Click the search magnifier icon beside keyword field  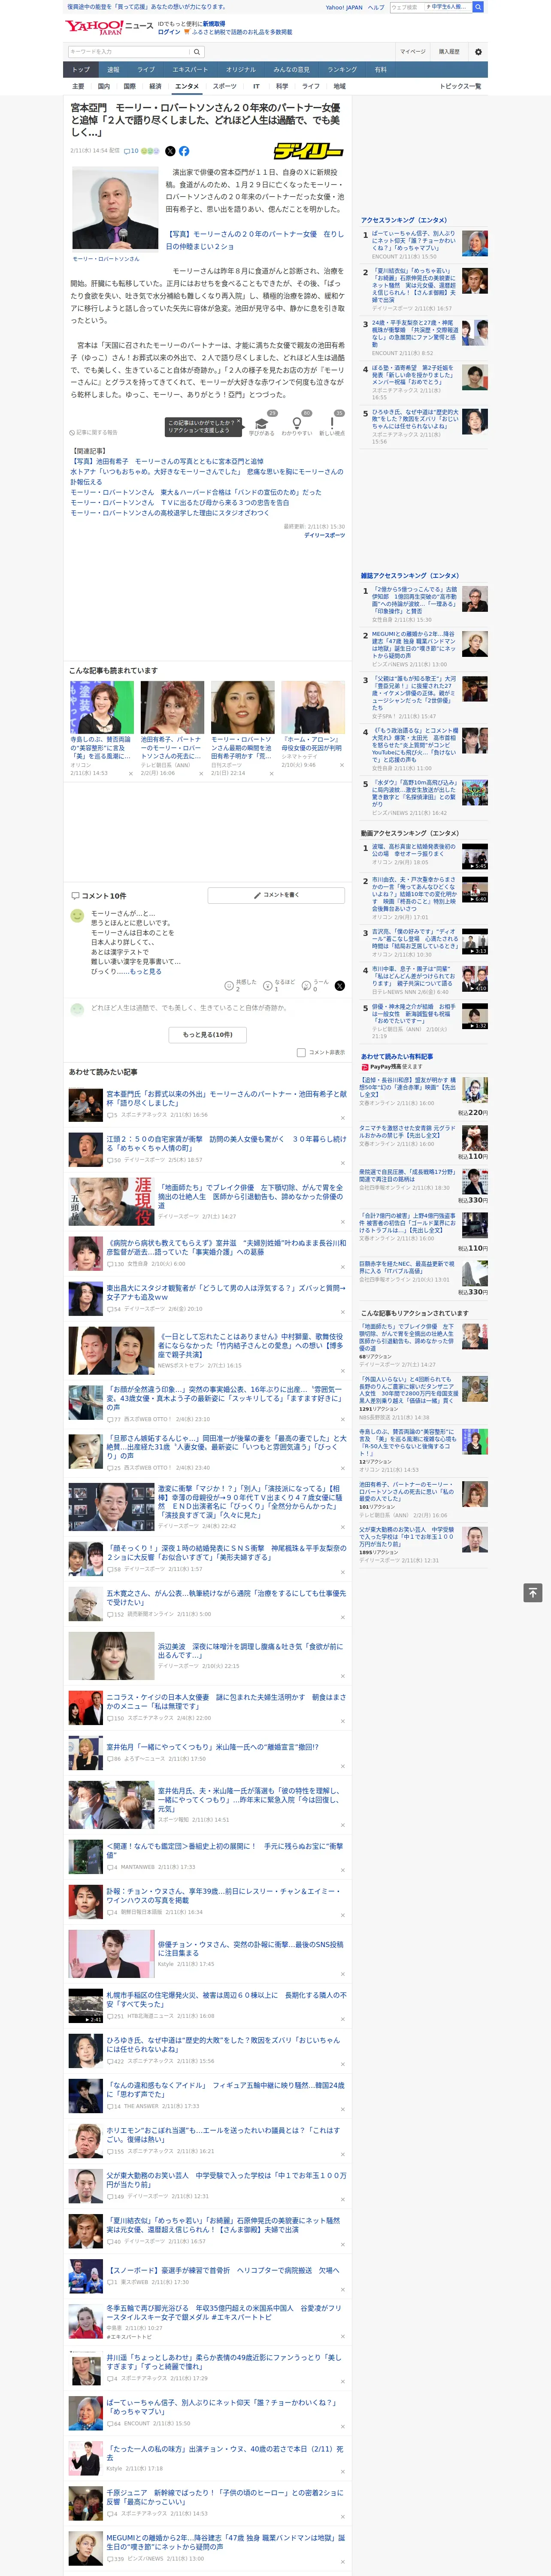pyautogui.click(x=197, y=52)
